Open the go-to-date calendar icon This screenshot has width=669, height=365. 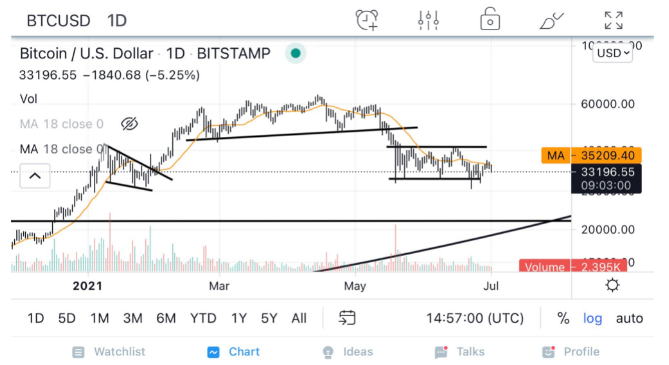[x=347, y=318]
